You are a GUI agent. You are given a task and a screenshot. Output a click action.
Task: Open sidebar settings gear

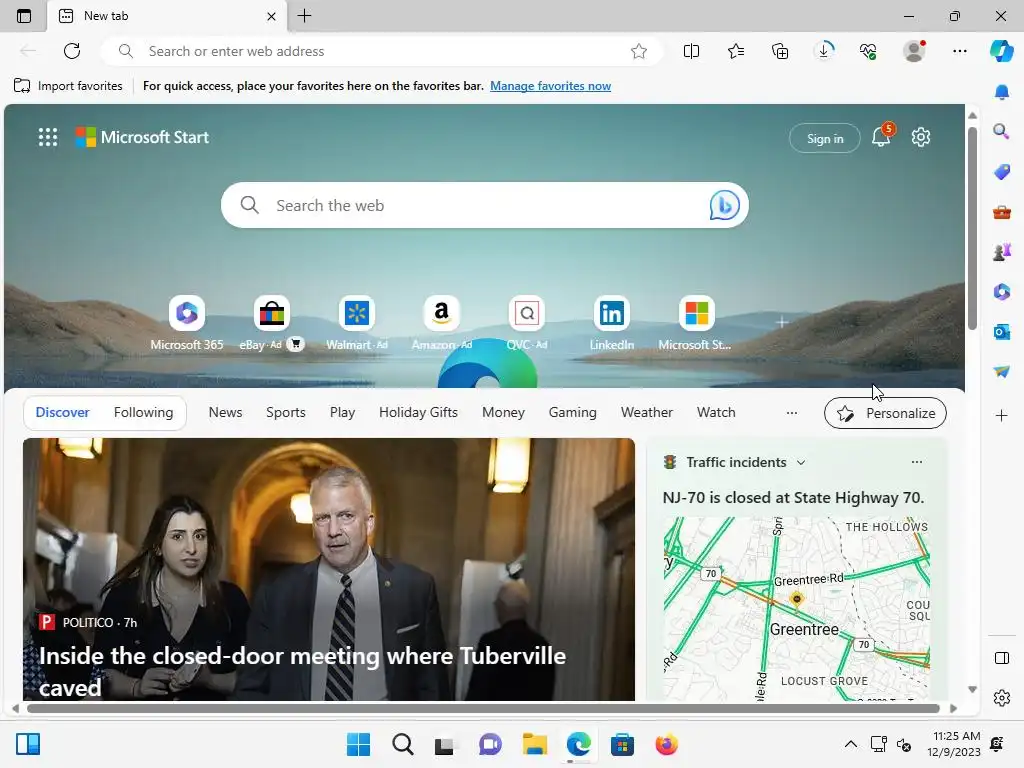(x=1002, y=698)
